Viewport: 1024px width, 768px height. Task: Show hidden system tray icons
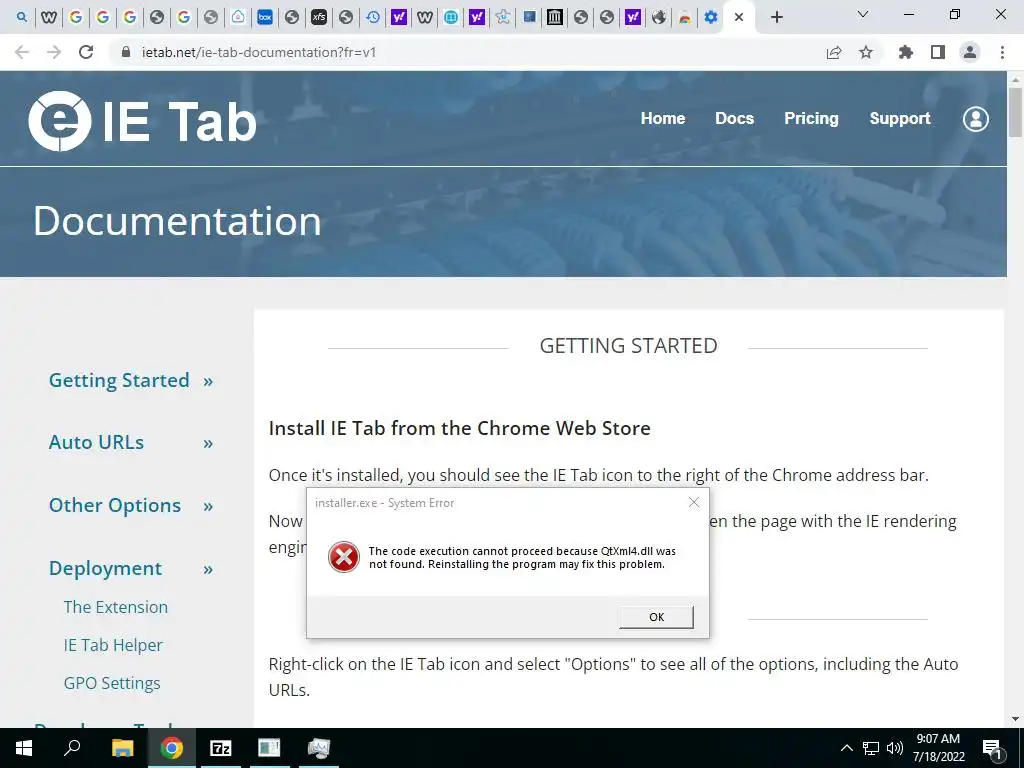(x=846, y=748)
